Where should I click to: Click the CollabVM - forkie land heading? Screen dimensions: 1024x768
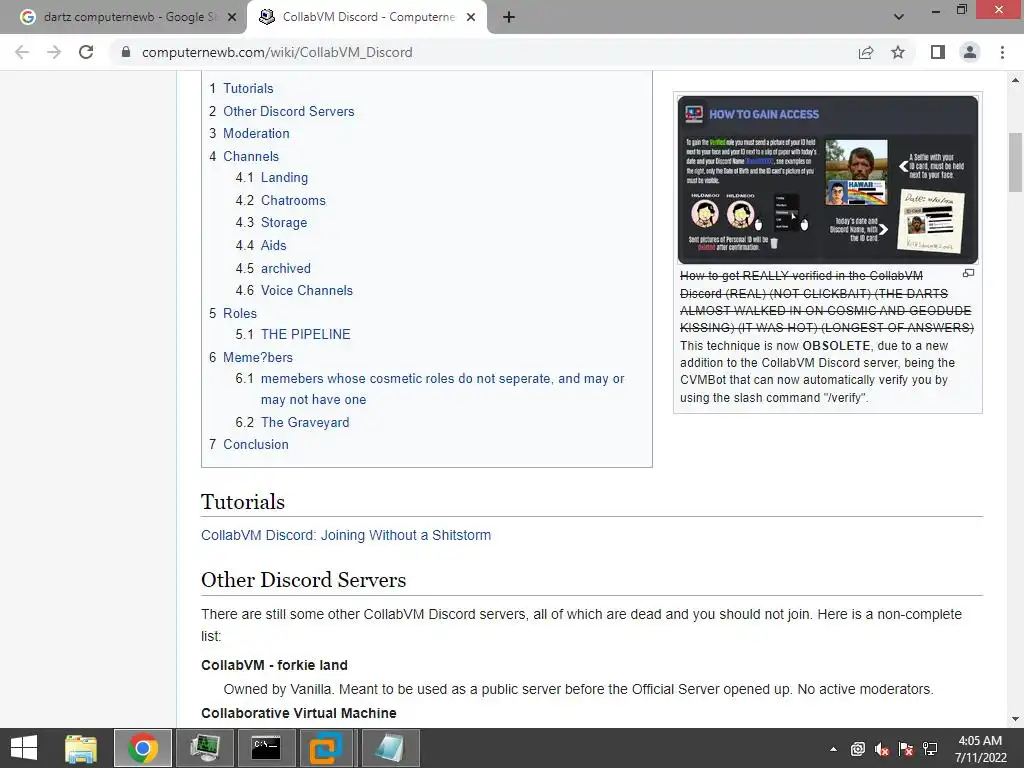click(274, 665)
